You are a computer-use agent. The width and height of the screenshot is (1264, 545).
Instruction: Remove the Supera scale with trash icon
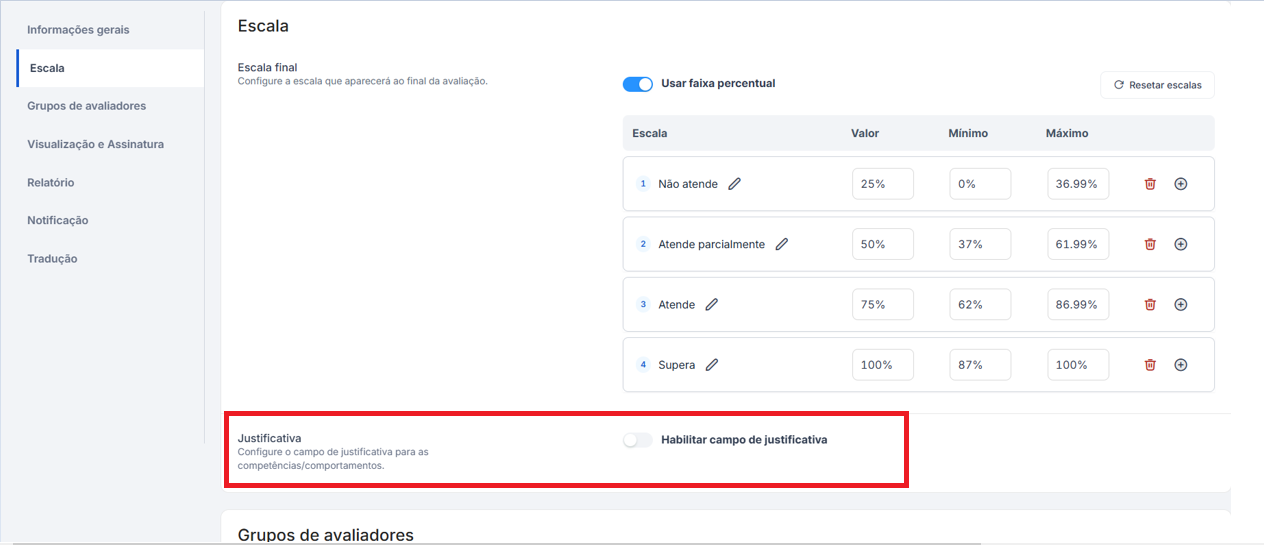coord(1150,365)
